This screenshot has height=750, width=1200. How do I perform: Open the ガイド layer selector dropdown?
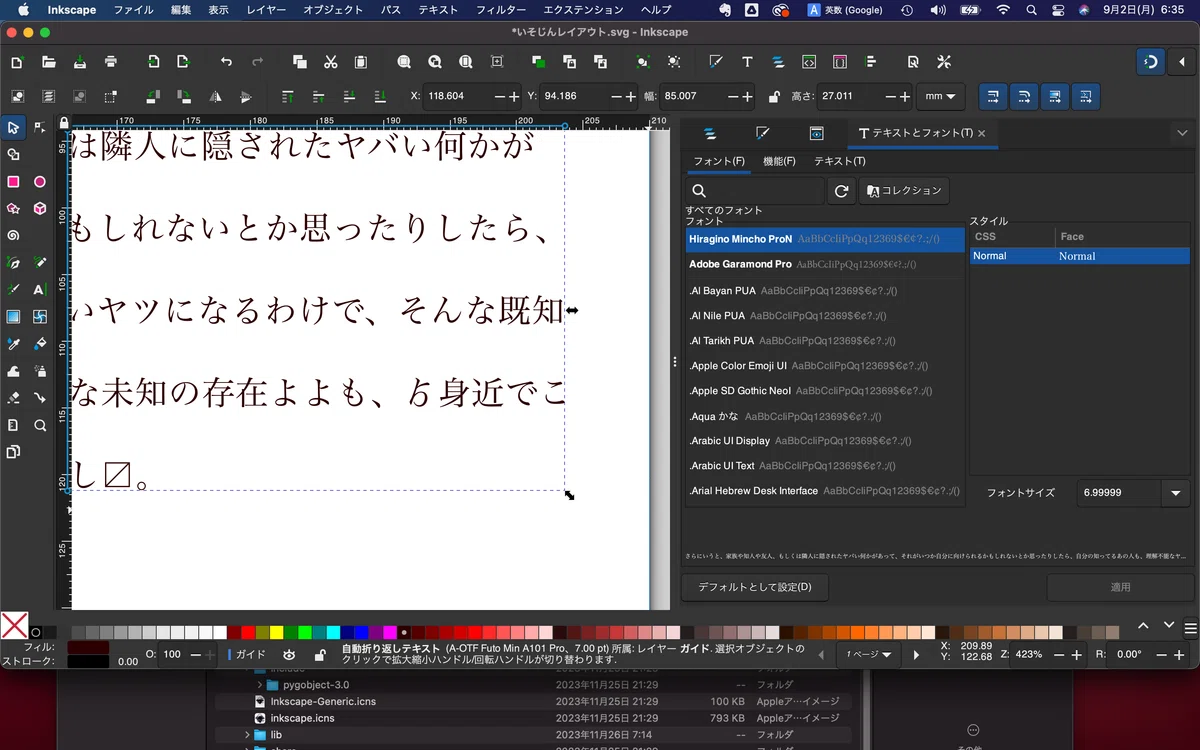[248, 655]
